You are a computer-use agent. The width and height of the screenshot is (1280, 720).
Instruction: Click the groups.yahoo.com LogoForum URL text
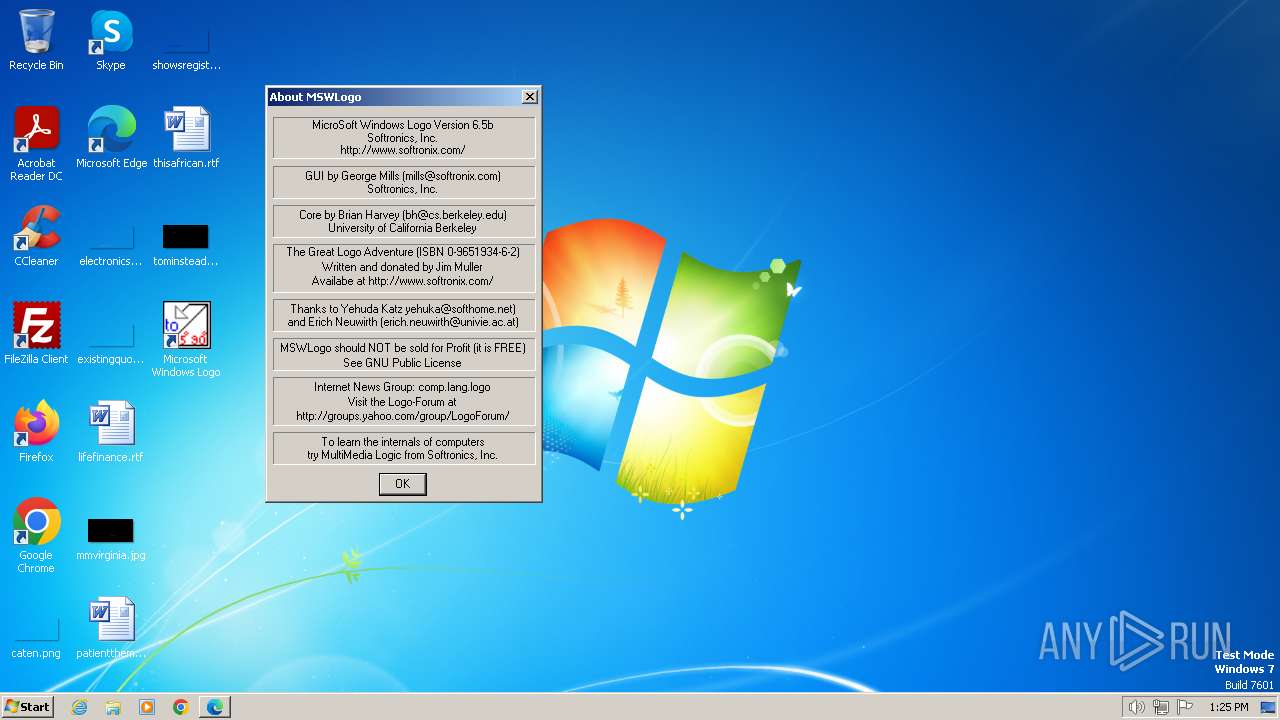[x=402, y=416]
